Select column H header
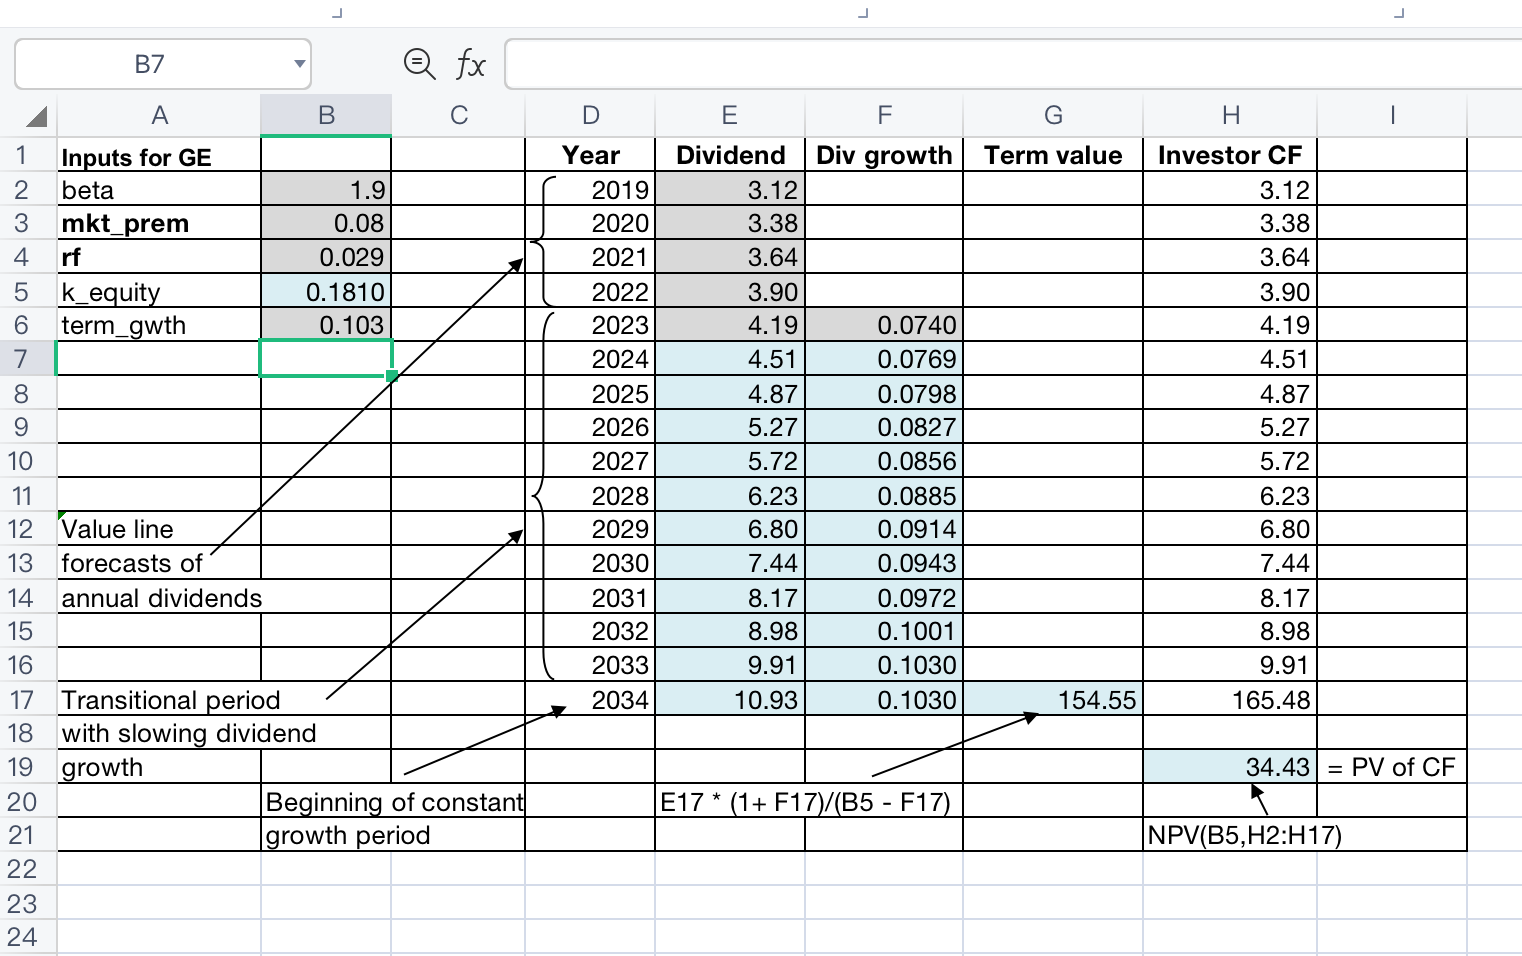The image size is (1522, 956). 1230,116
